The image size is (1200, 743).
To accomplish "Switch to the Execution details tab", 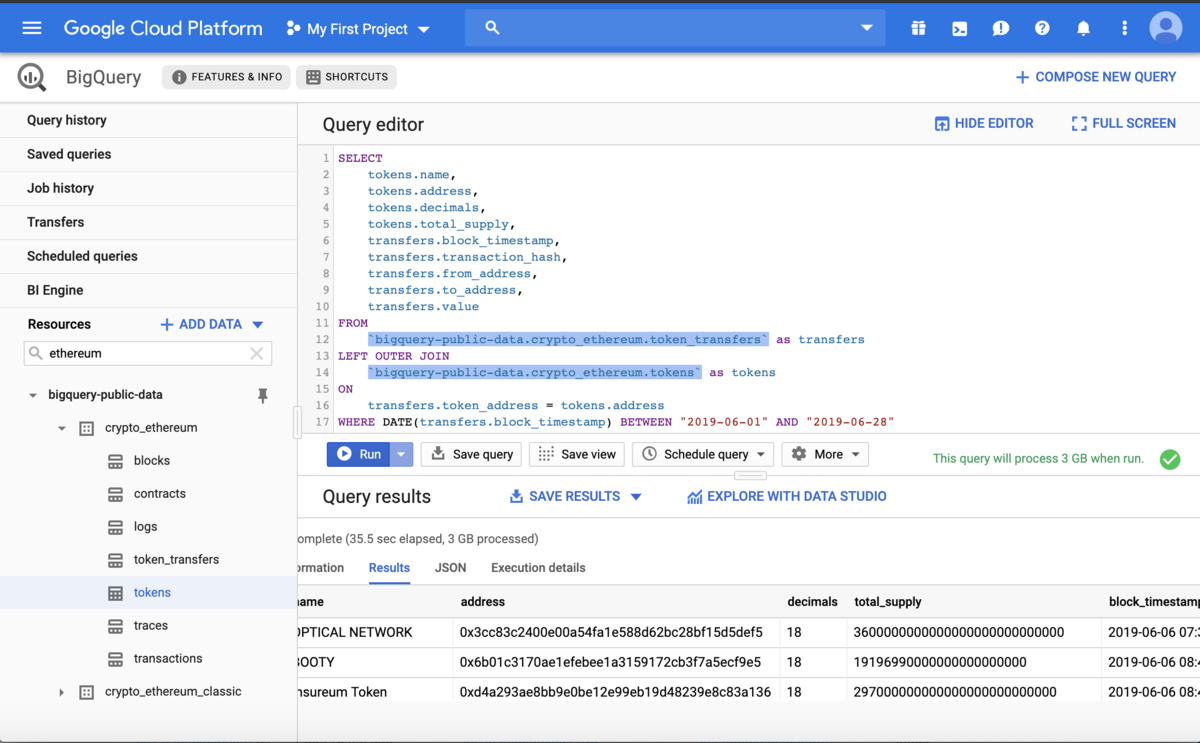I will tap(538, 568).
